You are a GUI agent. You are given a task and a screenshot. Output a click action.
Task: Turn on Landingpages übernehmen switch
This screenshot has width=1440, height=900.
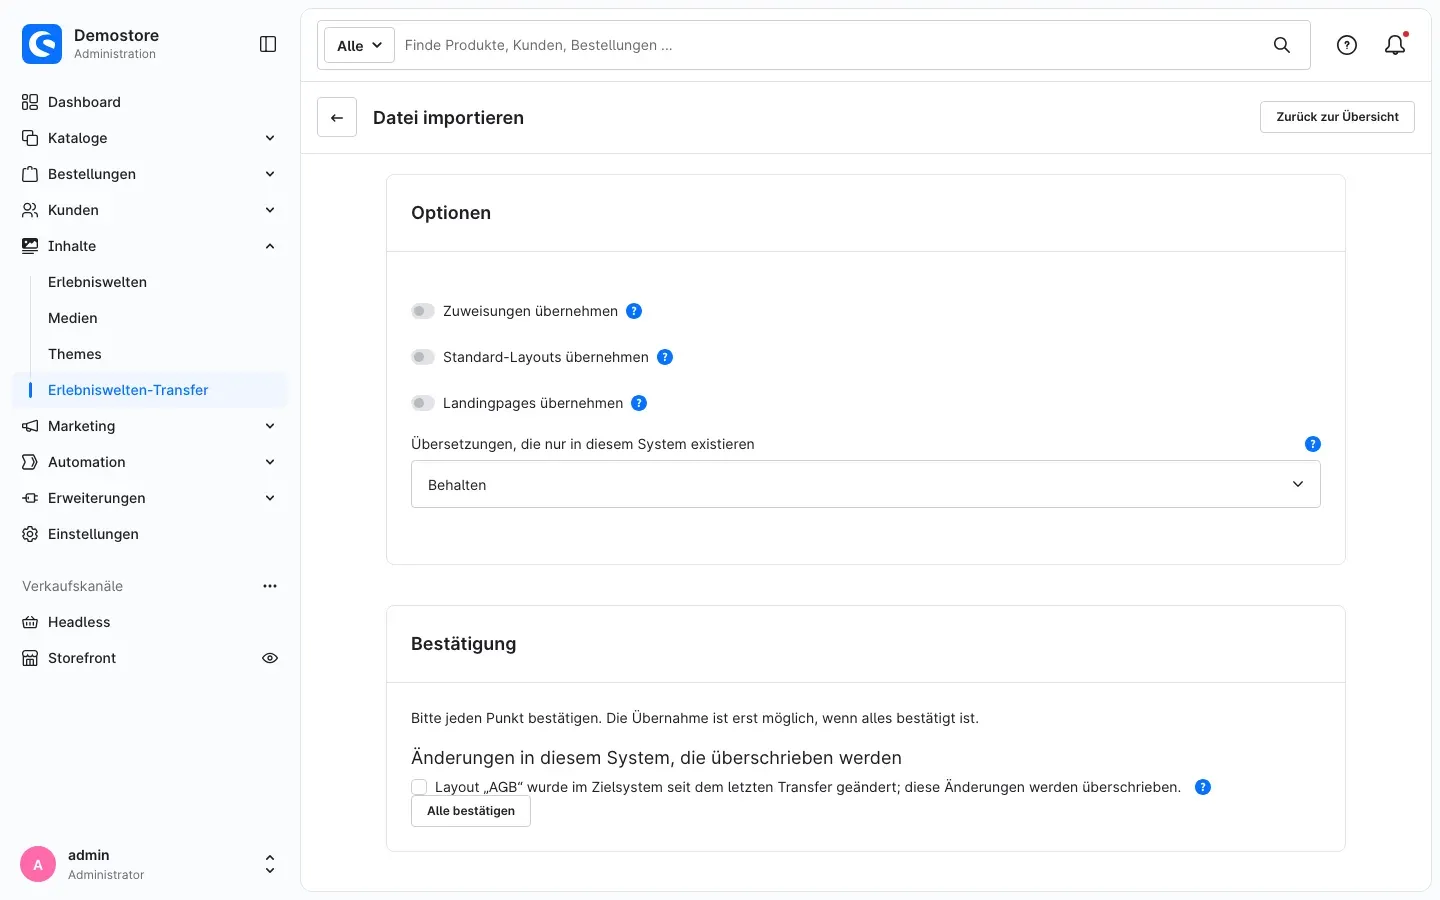[423, 403]
